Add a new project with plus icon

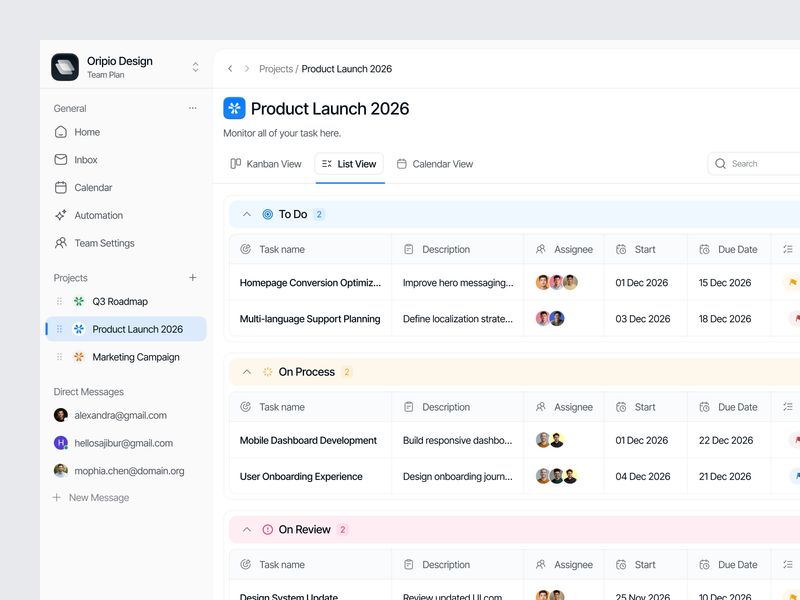(192, 278)
